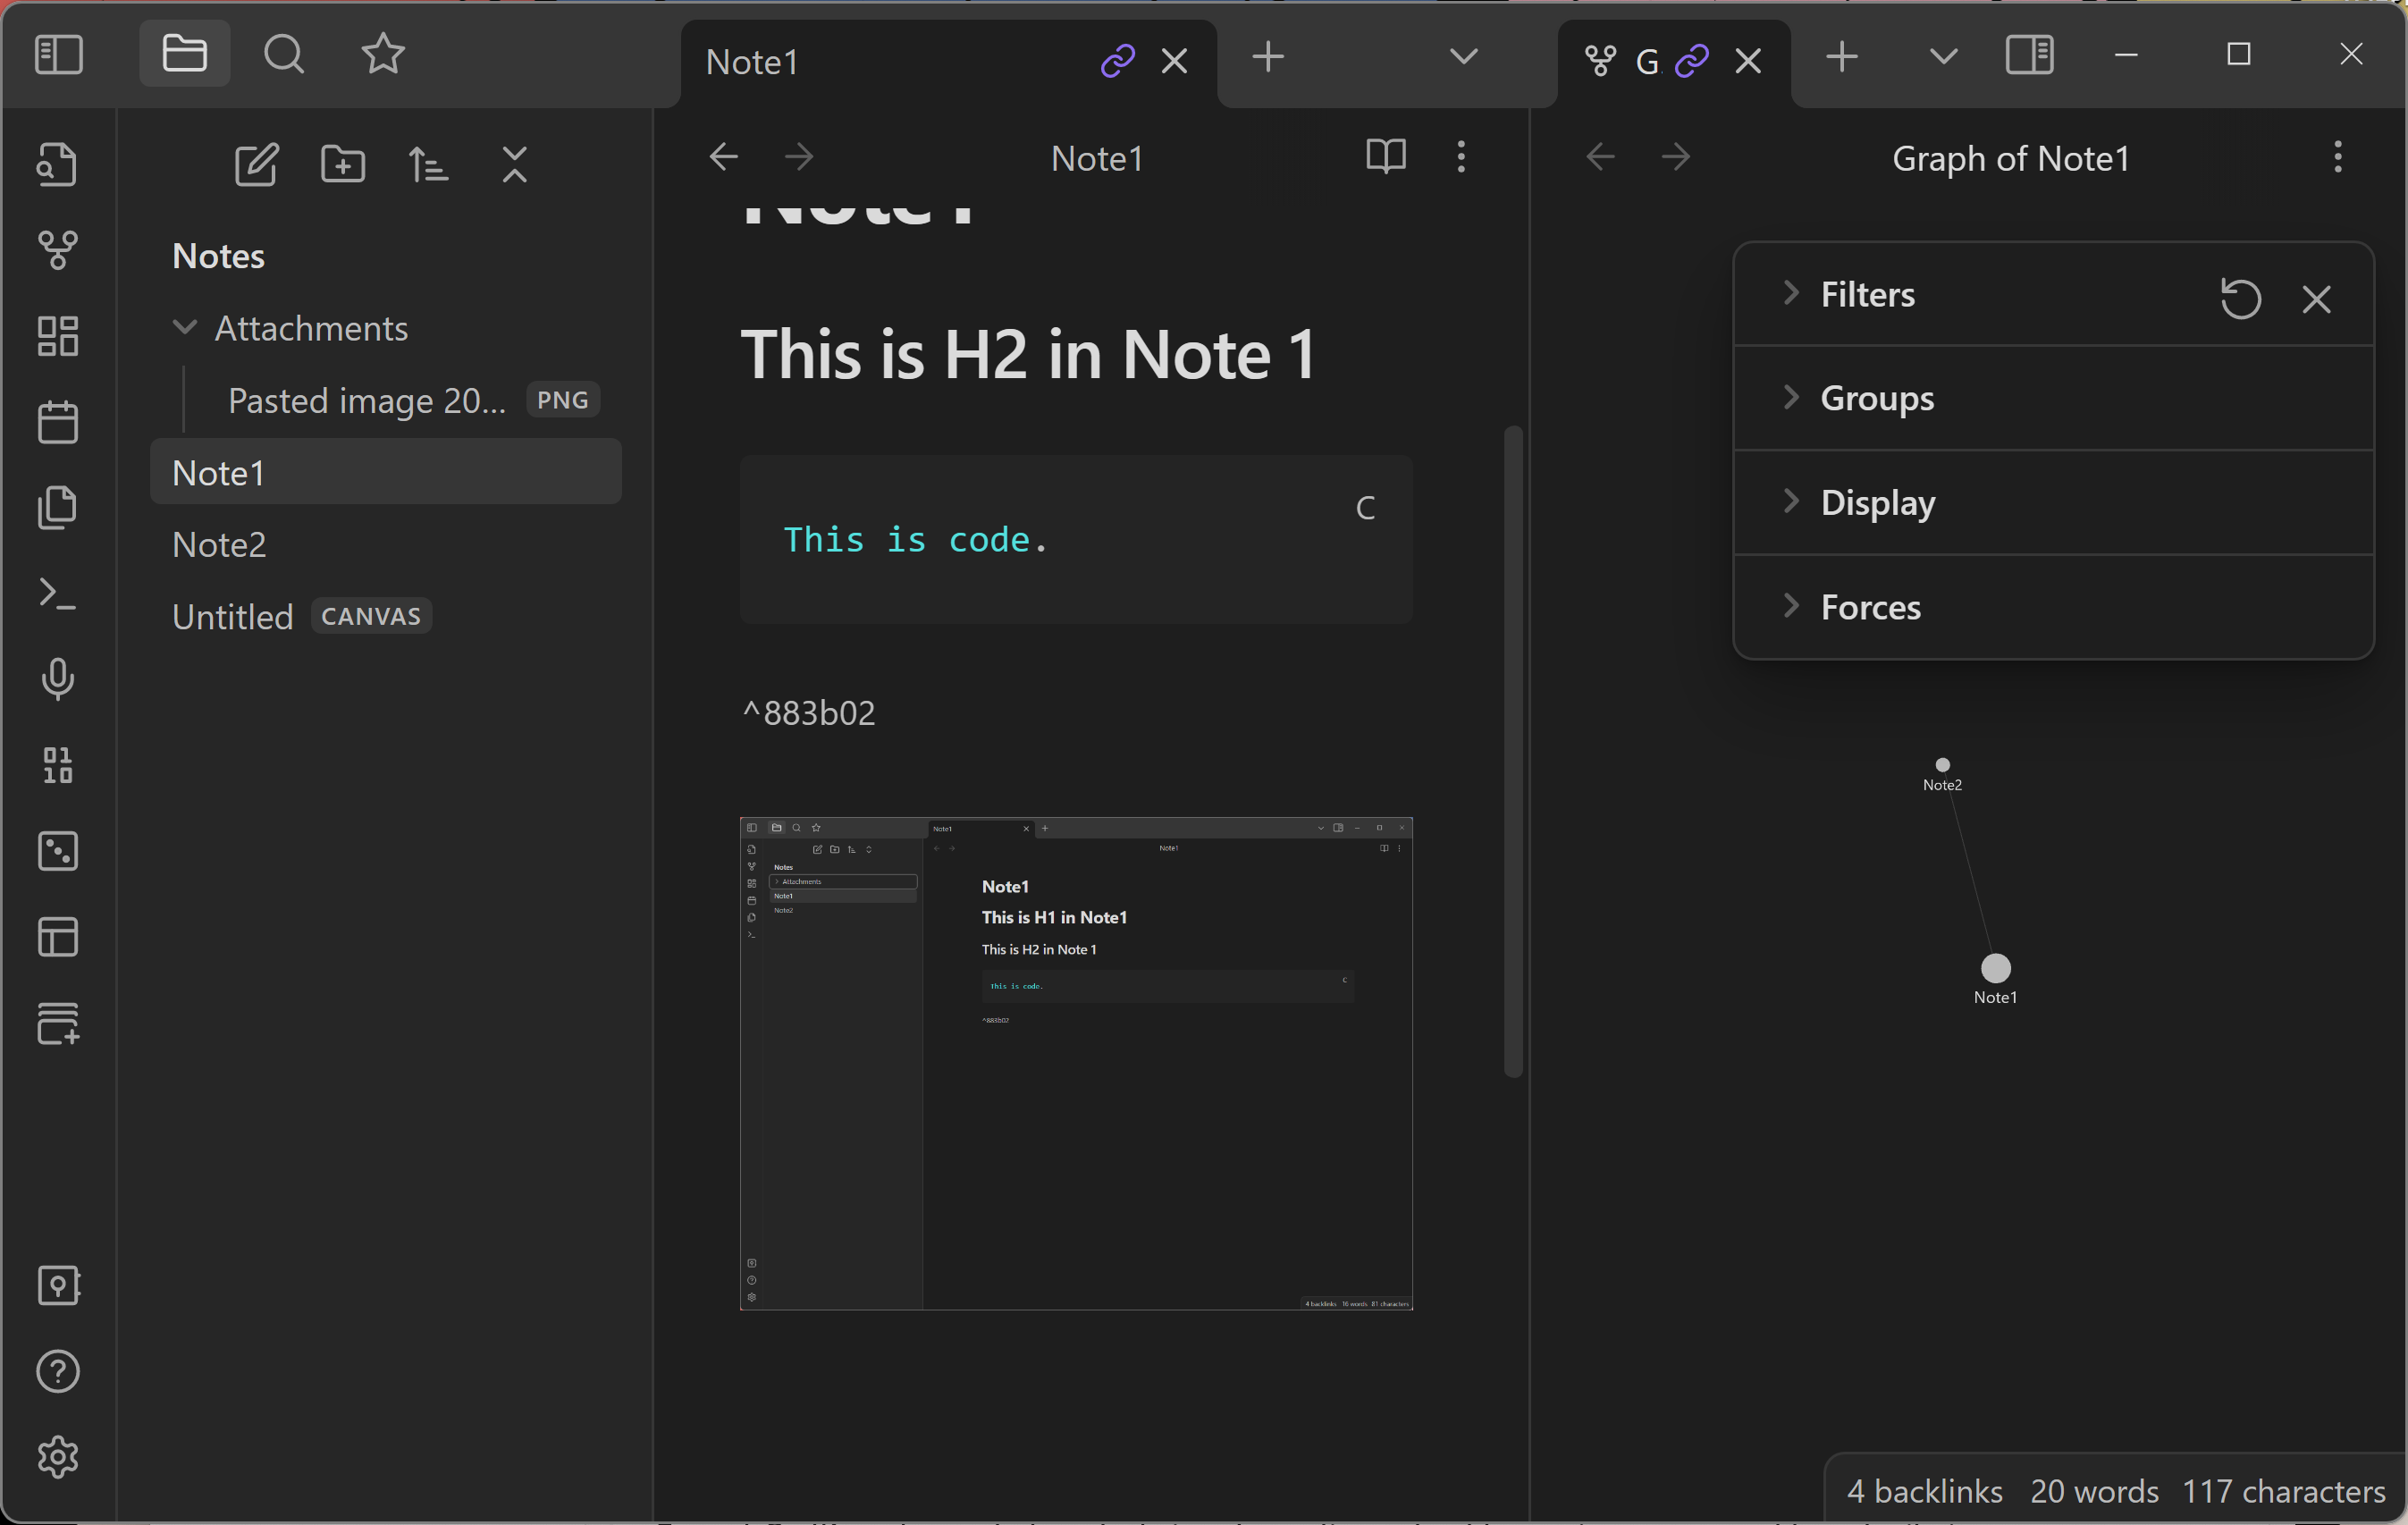Viewport: 2408px width, 1525px height.
Task: Enable the left sidebar panel toggle
Action: pyautogui.click(x=58, y=53)
